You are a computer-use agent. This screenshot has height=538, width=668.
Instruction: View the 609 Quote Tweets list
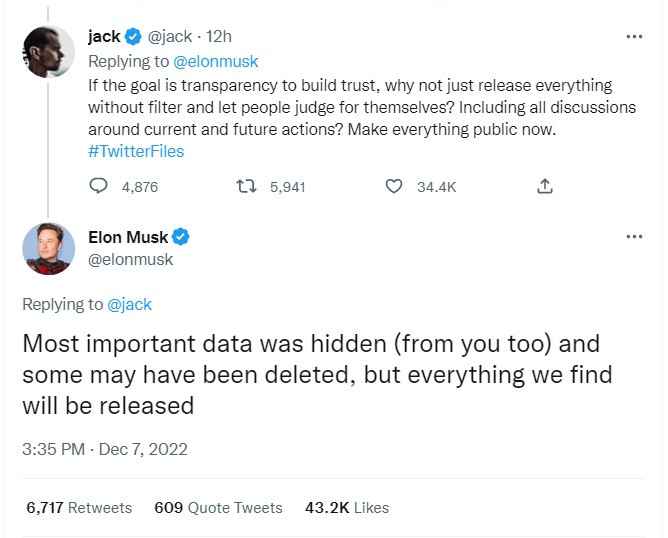coord(218,508)
